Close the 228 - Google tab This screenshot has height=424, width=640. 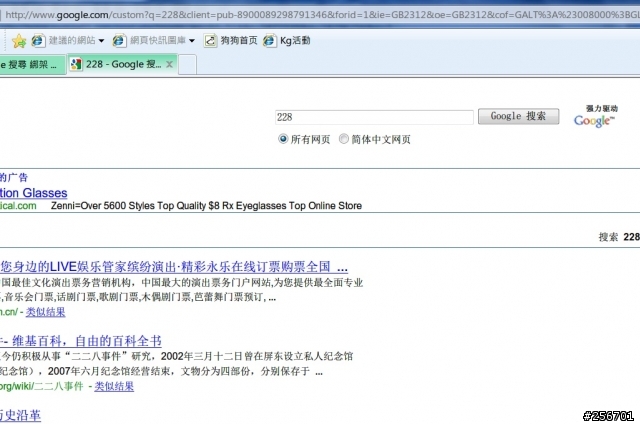(169, 64)
